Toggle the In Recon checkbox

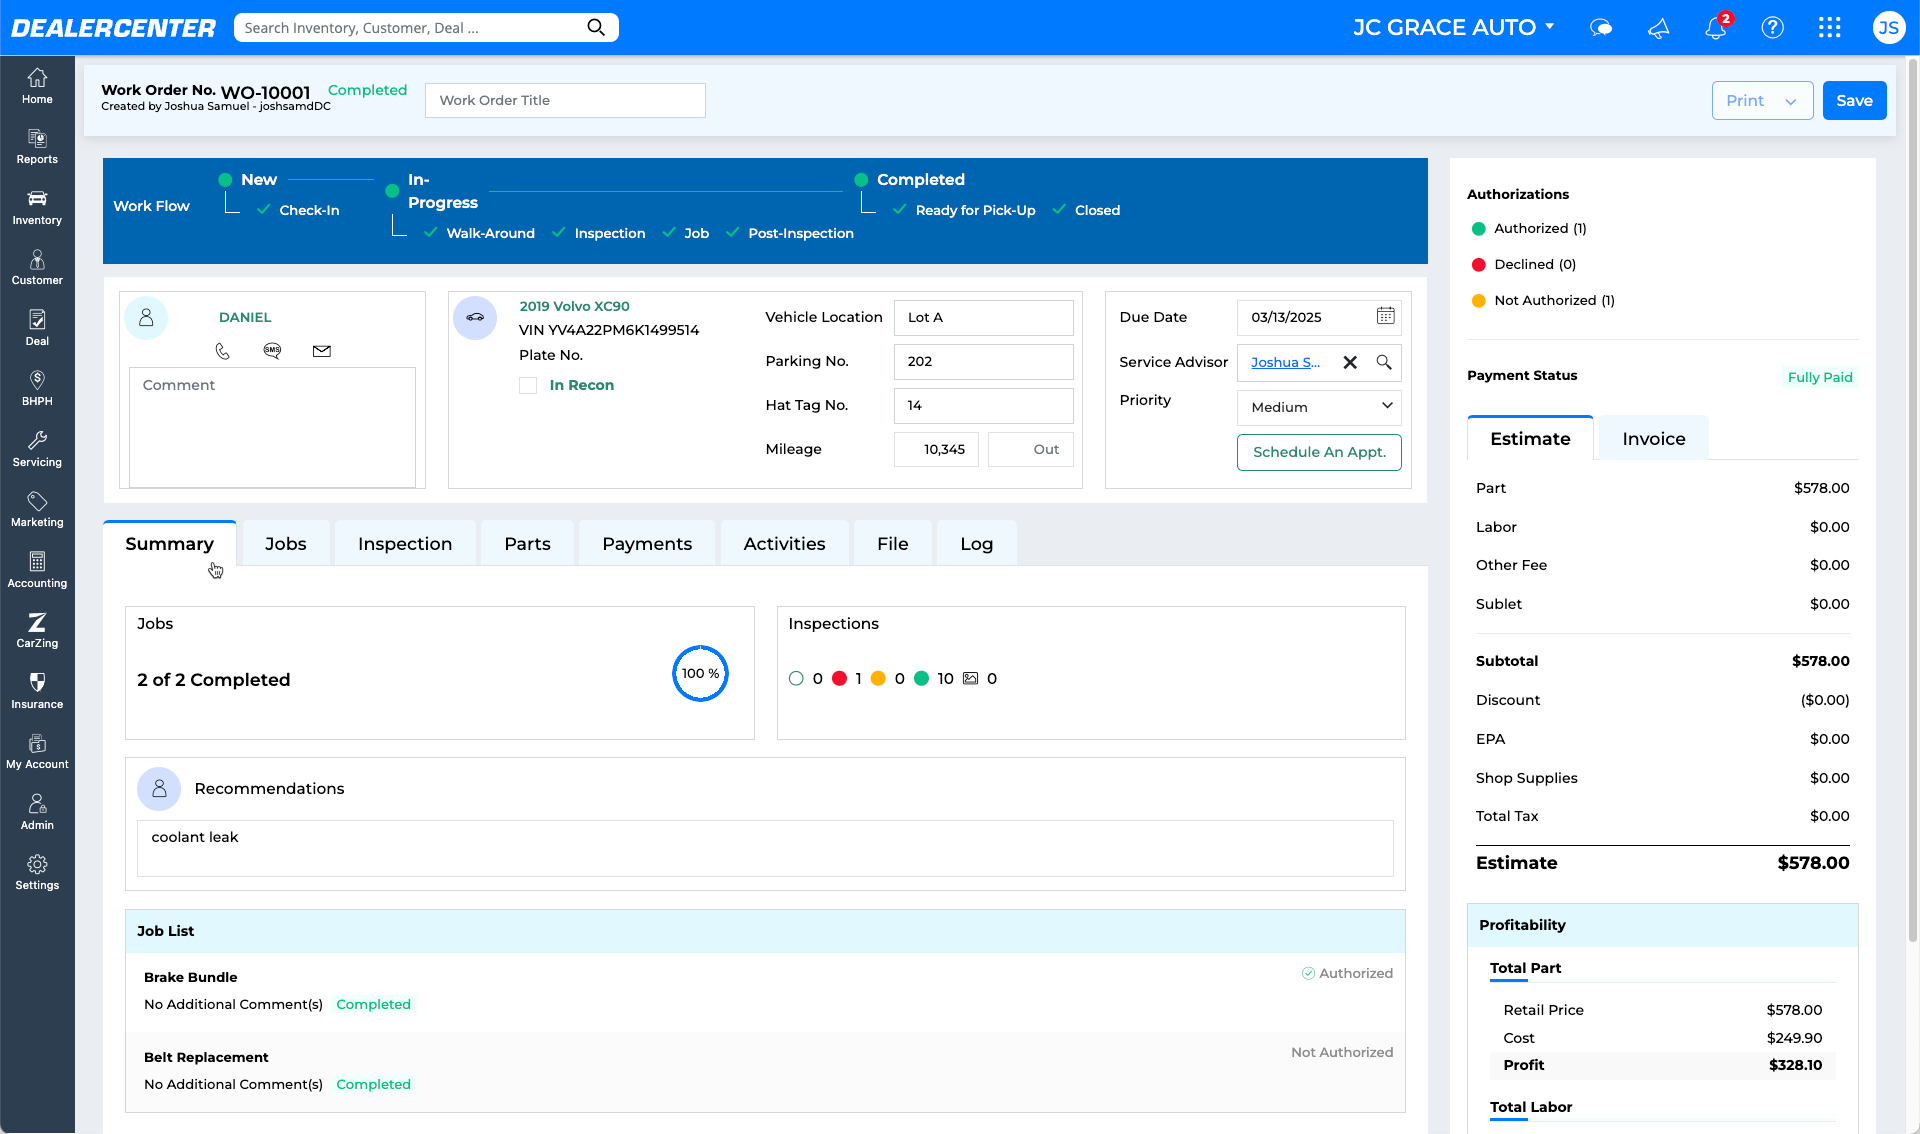pos(528,385)
